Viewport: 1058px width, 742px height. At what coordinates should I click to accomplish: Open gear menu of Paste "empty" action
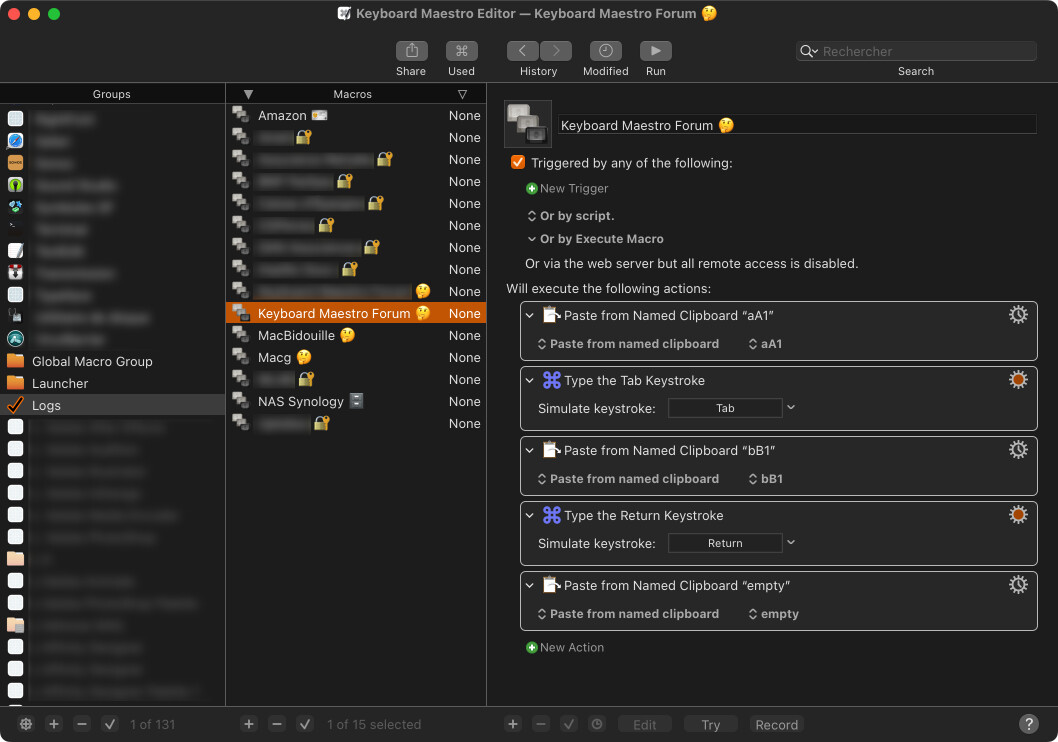(x=1018, y=584)
